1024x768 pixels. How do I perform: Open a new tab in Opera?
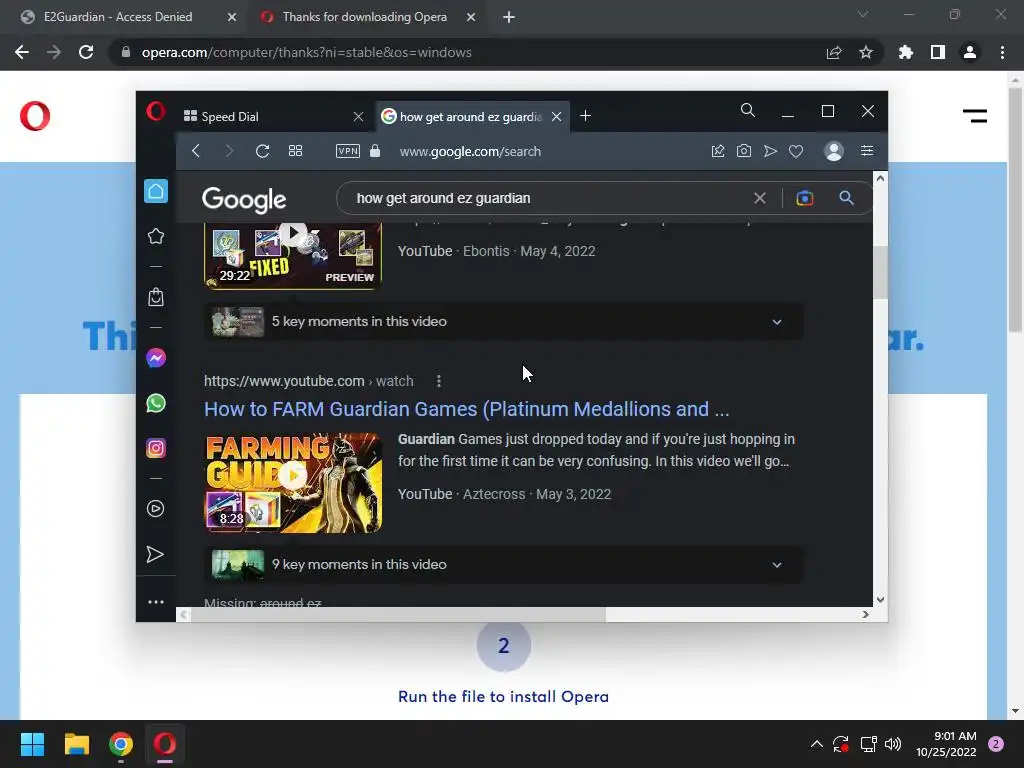coord(586,116)
